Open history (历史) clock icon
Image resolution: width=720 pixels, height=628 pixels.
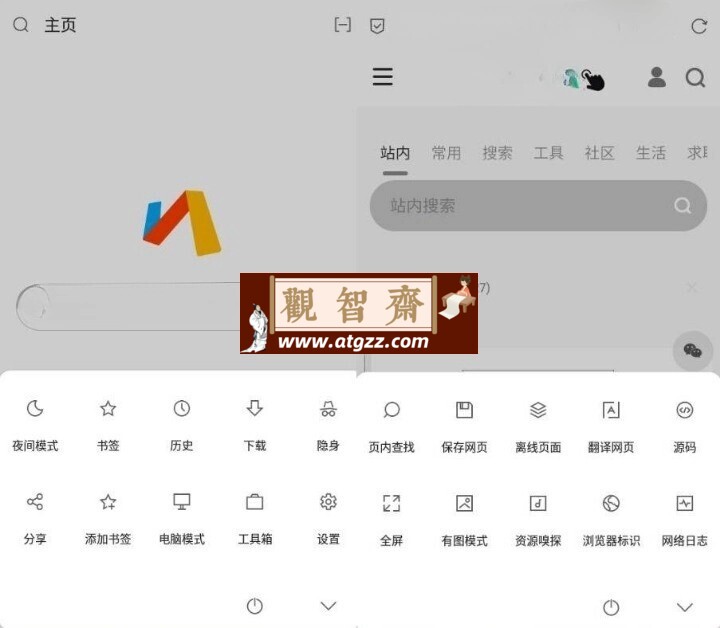pos(181,408)
